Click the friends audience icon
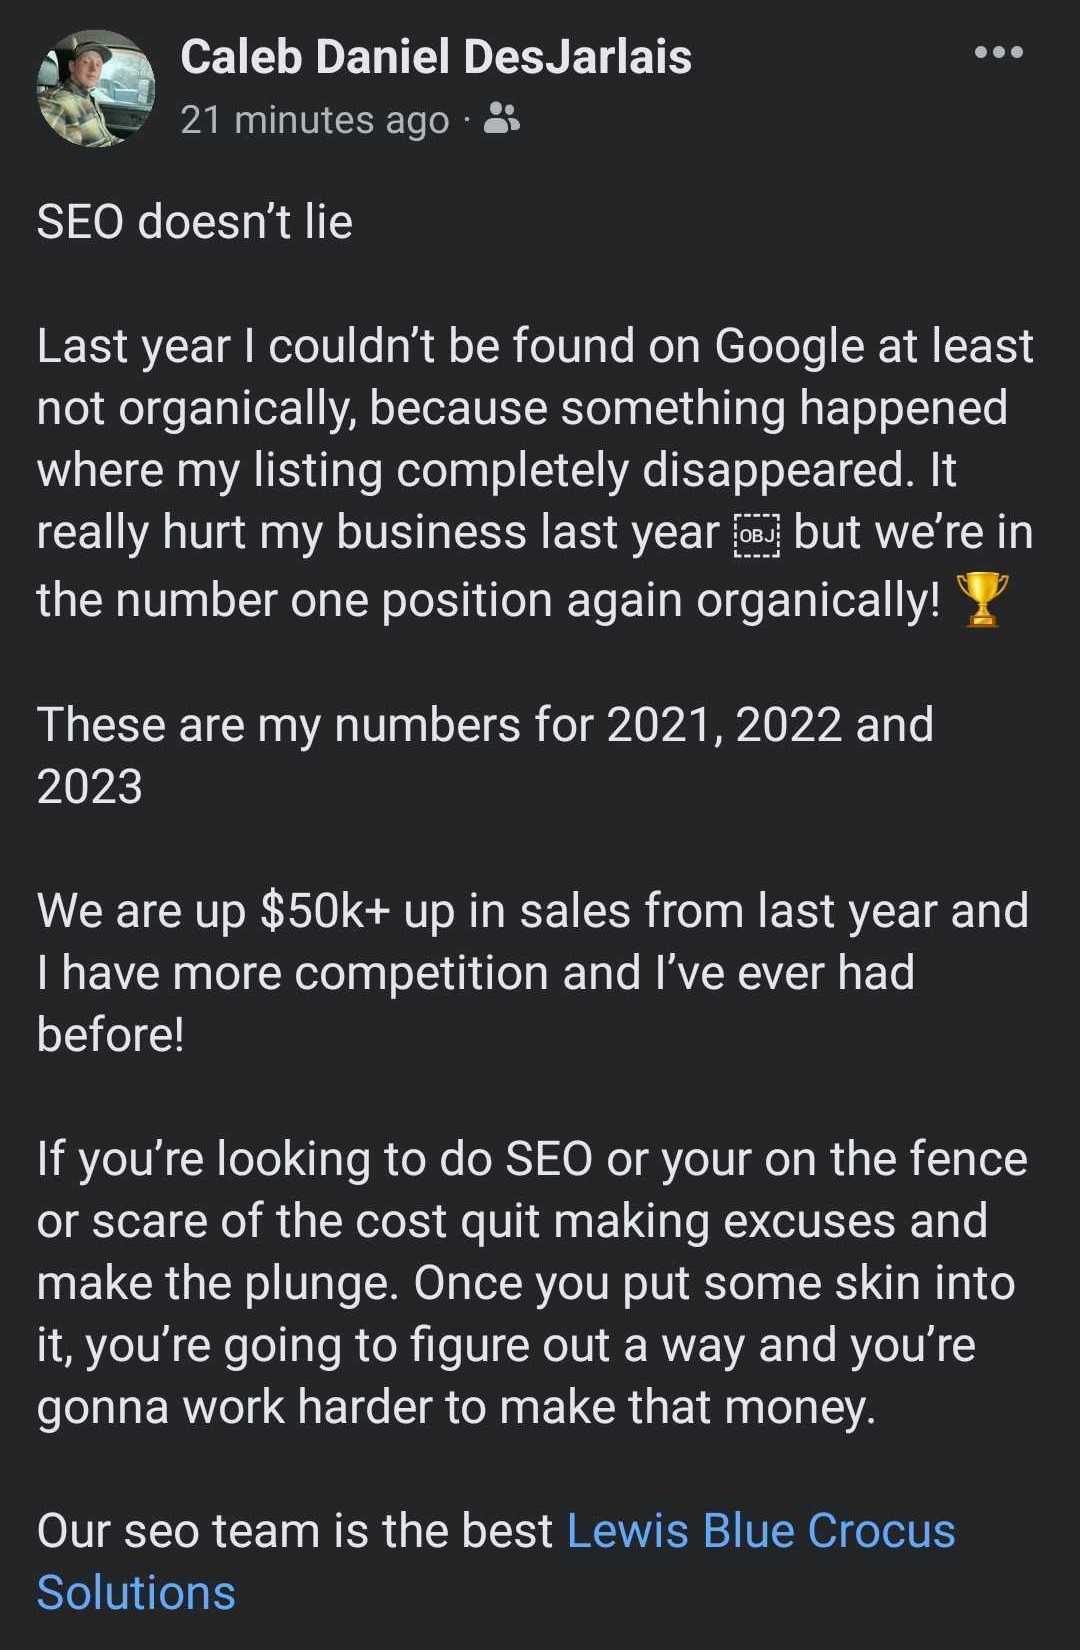 (501, 119)
